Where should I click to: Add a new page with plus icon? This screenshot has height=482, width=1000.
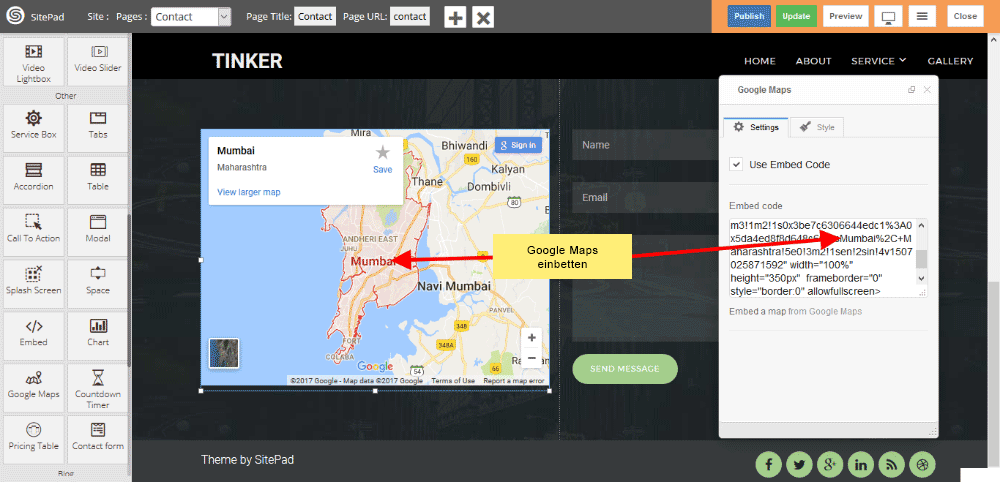(455, 17)
